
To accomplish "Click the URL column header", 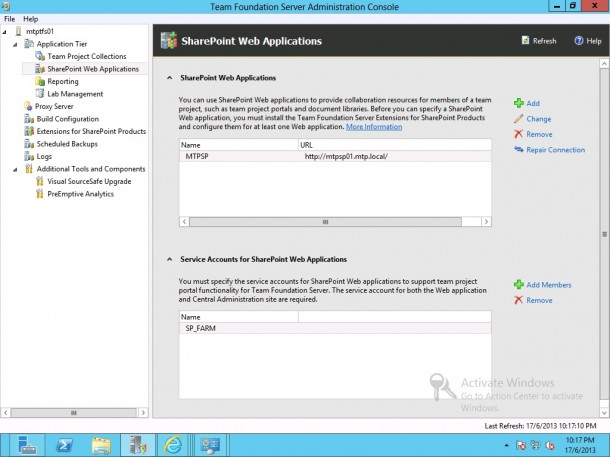I will coord(394,145).
